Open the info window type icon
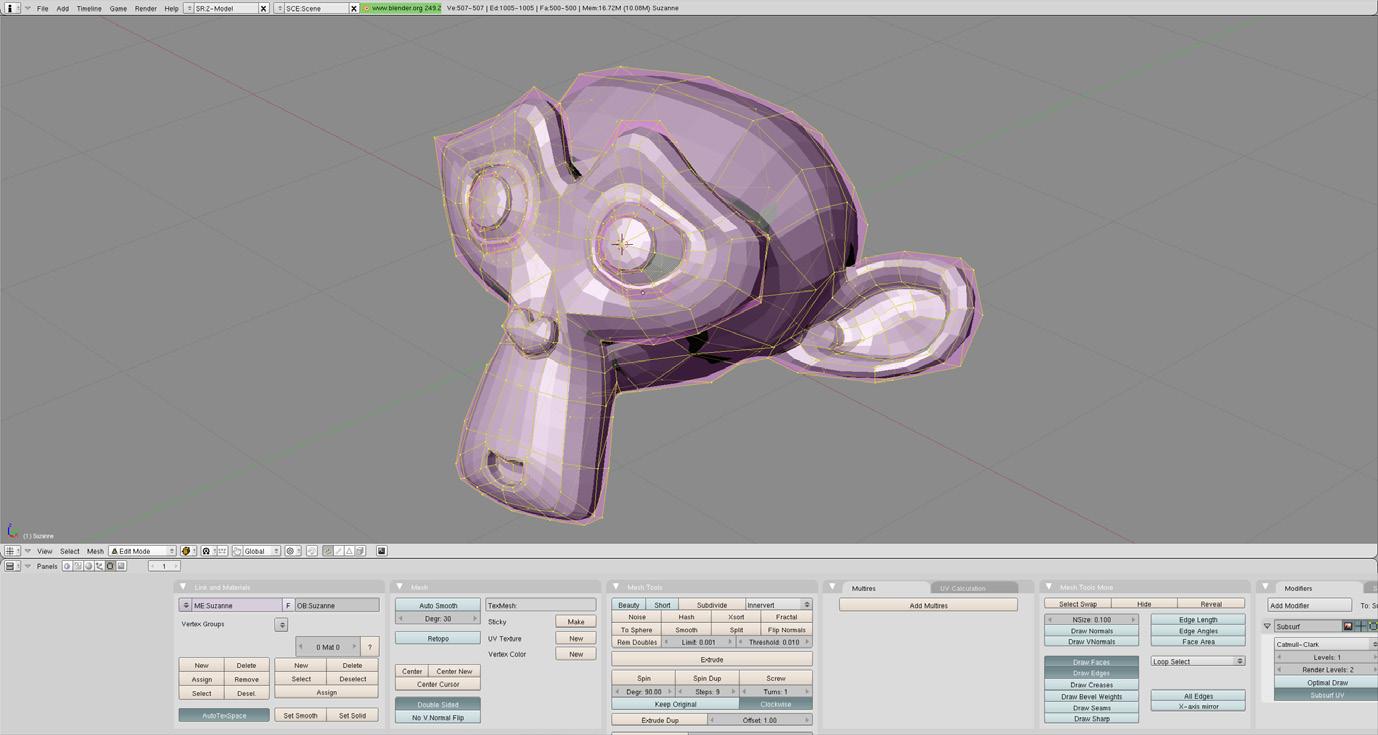 12,8
